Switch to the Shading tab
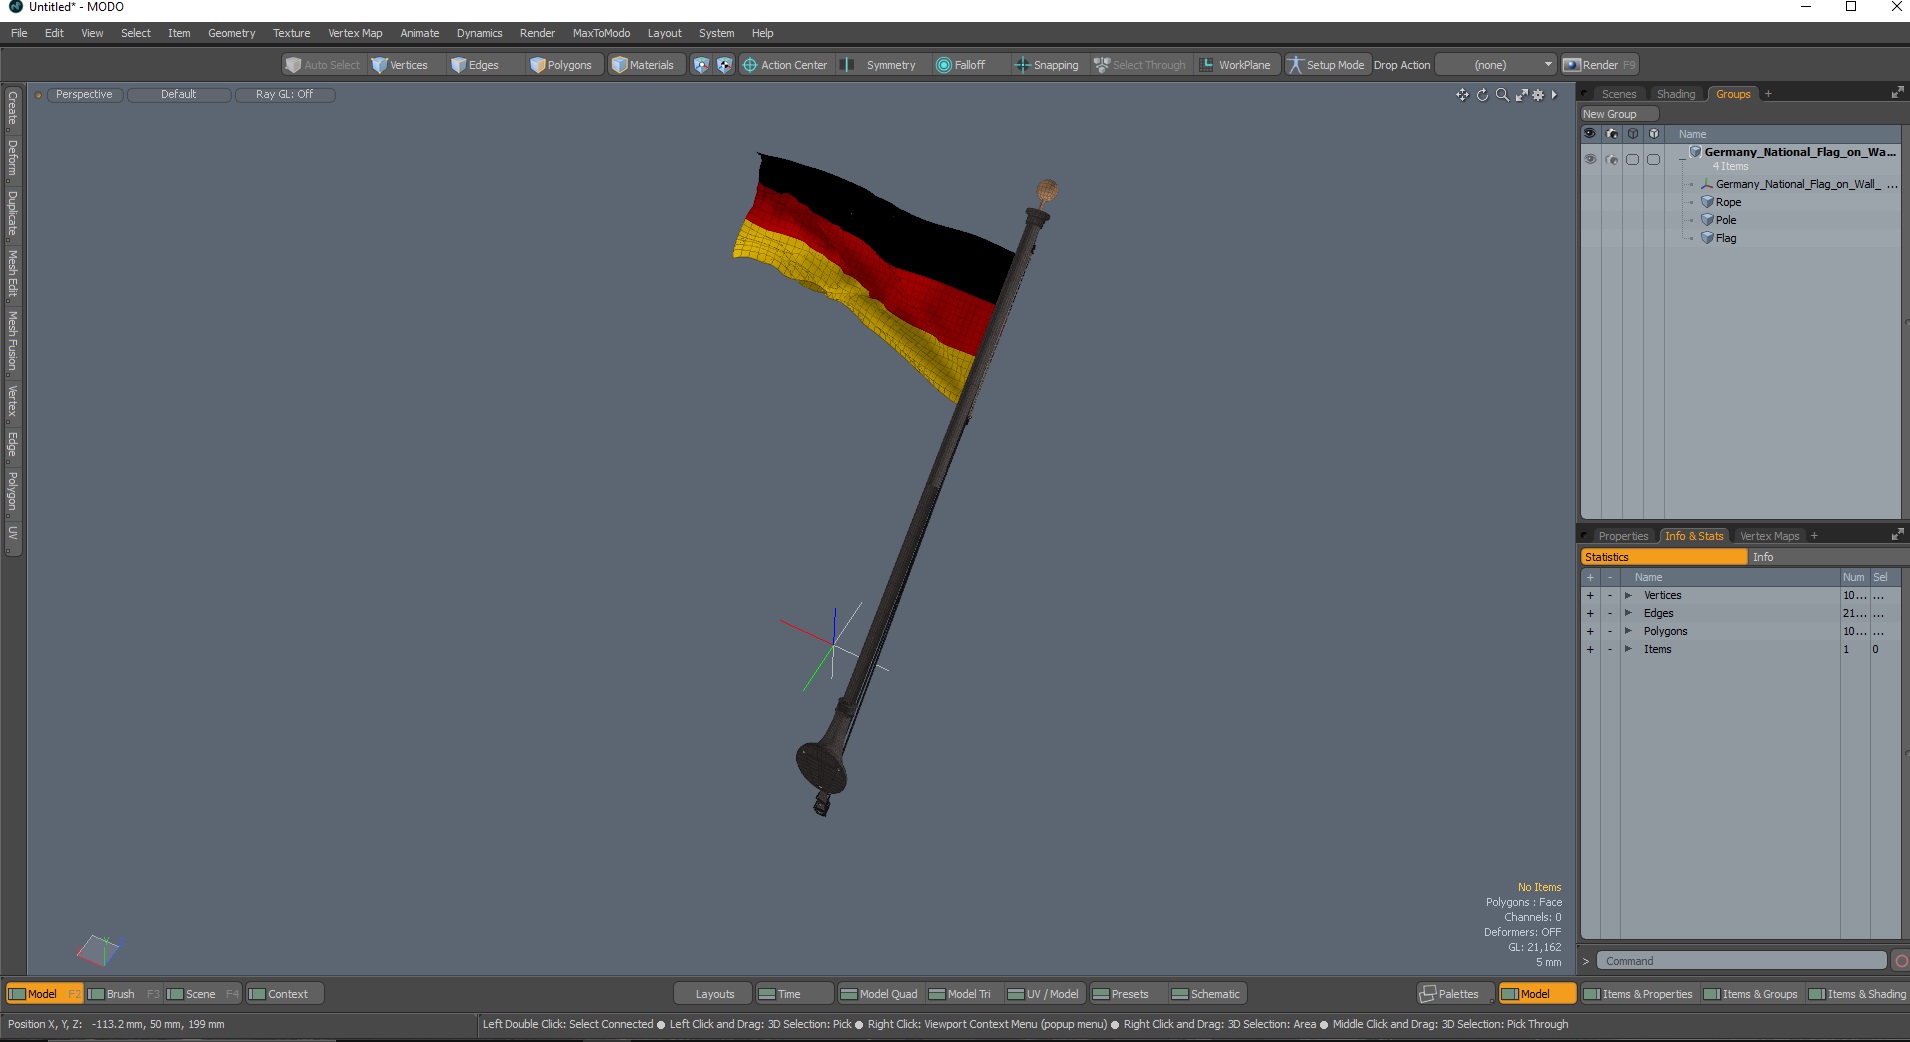 tap(1676, 94)
